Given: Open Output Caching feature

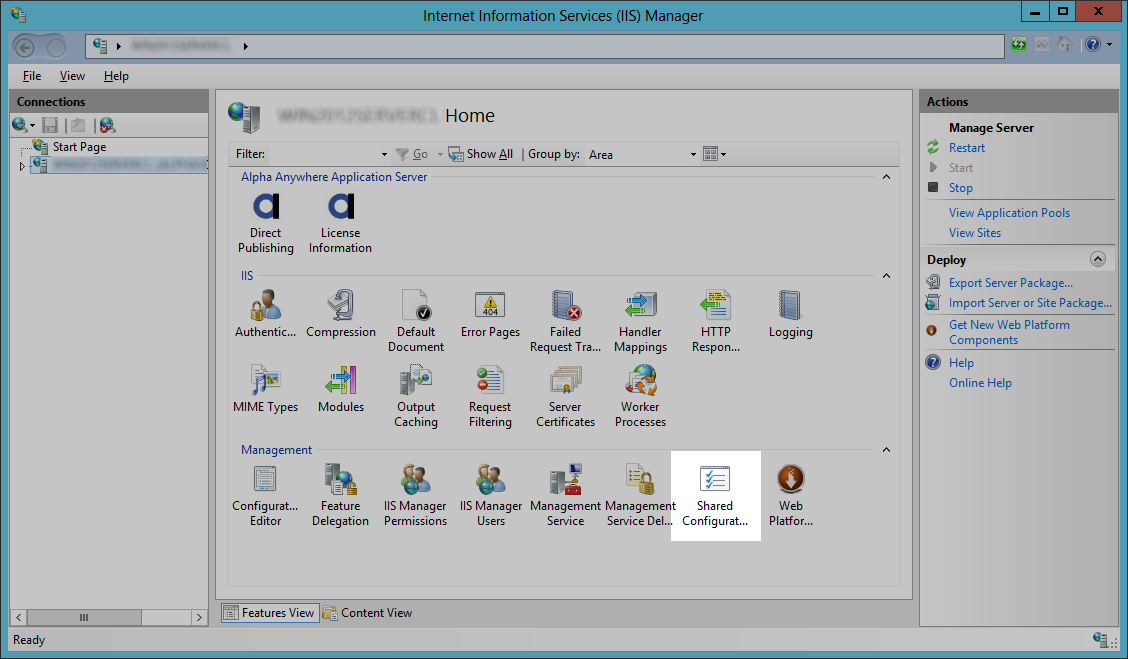Looking at the screenshot, I should coord(416,396).
